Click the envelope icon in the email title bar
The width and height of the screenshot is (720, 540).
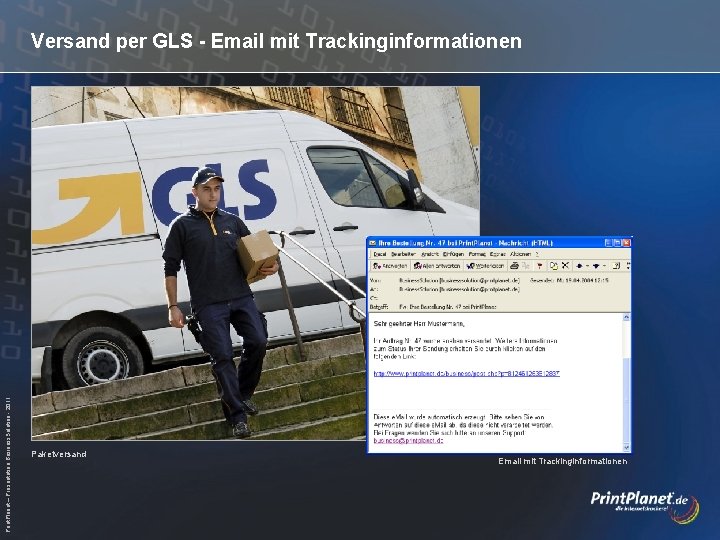click(x=373, y=243)
